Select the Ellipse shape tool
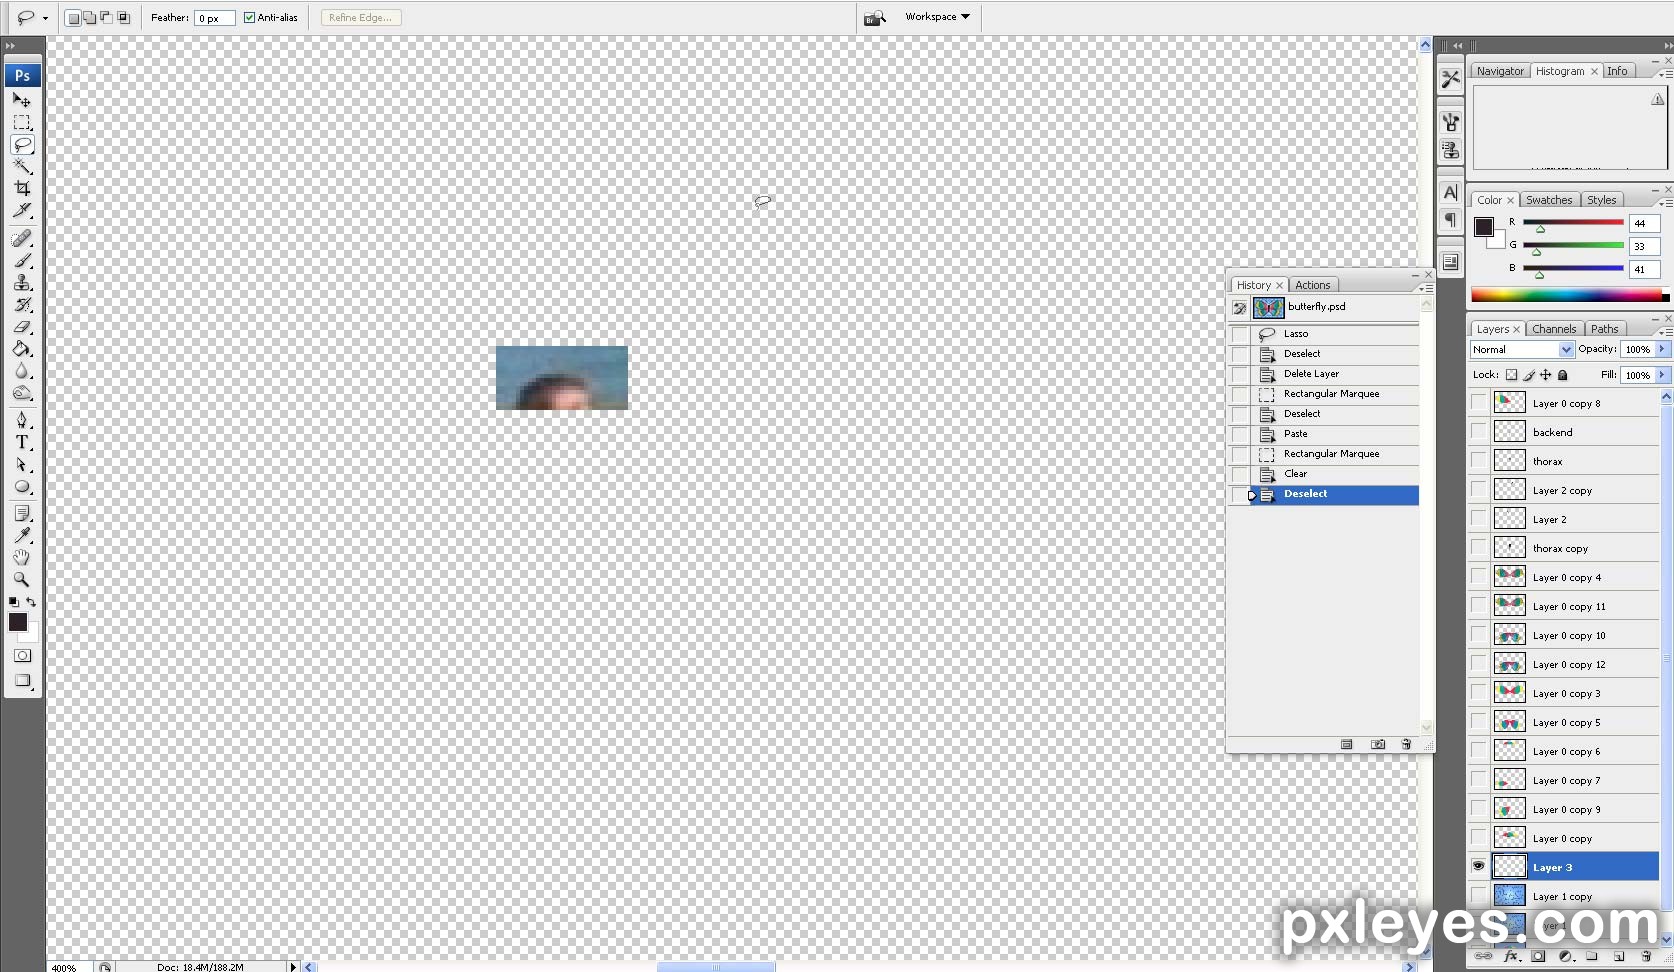1674x972 pixels. coord(22,487)
